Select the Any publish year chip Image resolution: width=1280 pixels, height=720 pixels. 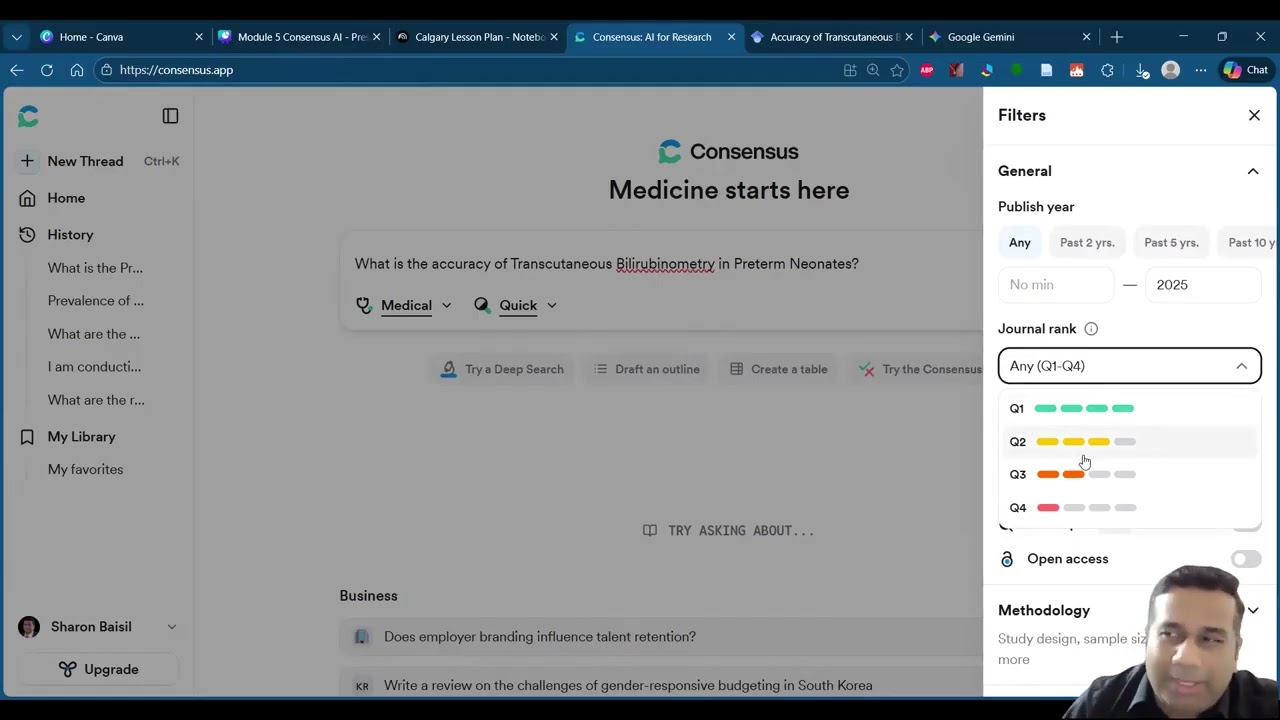click(x=1020, y=242)
